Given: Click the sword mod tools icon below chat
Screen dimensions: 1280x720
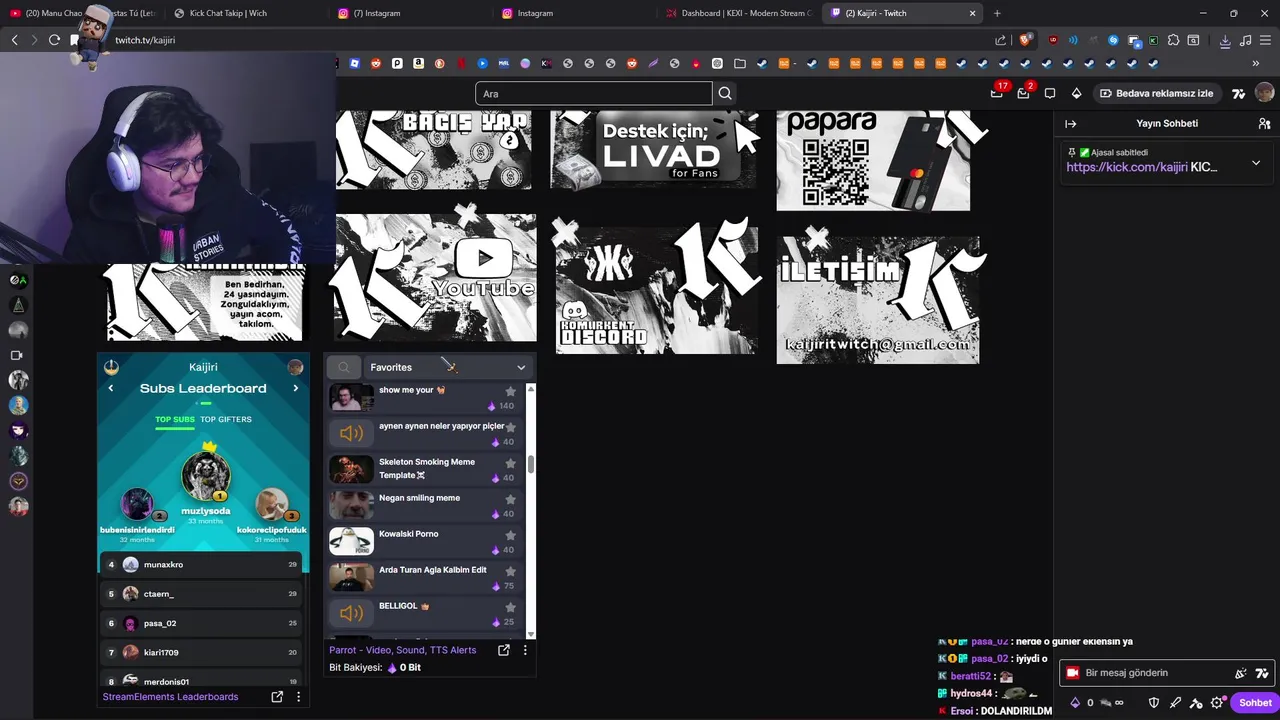Looking at the screenshot, I should click(x=1175, y=703).
